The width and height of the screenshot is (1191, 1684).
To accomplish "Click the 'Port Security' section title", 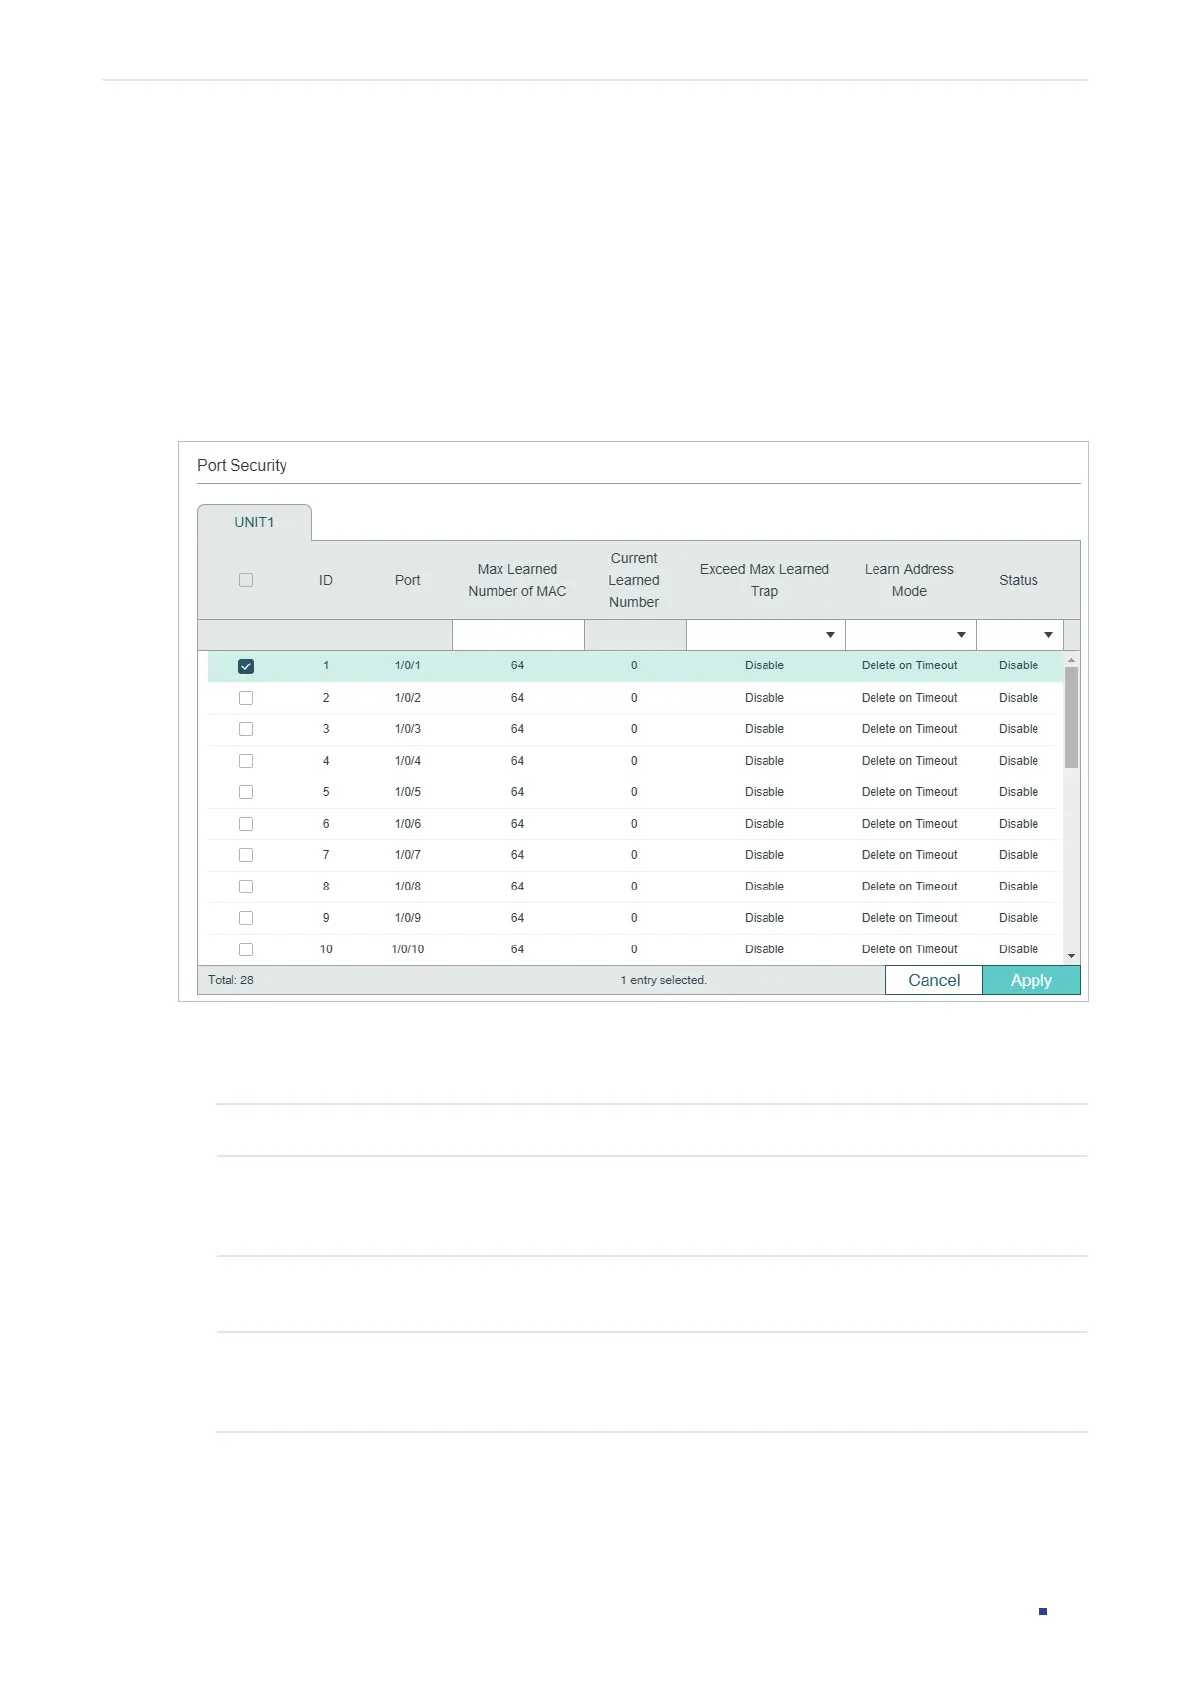I will click(x=242, y=466).
